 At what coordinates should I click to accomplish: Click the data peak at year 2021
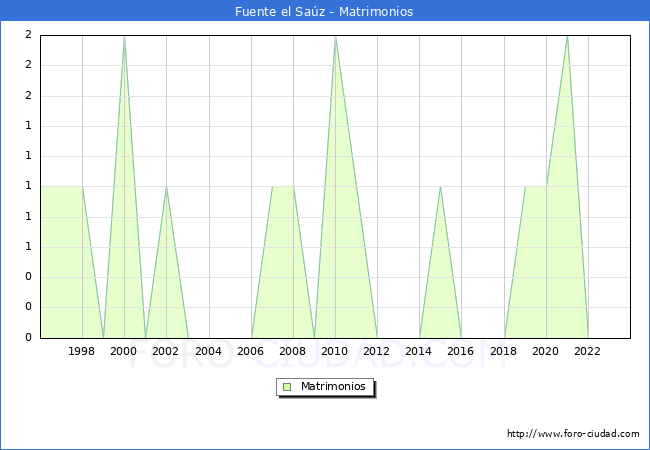click(x=567, y=36)
